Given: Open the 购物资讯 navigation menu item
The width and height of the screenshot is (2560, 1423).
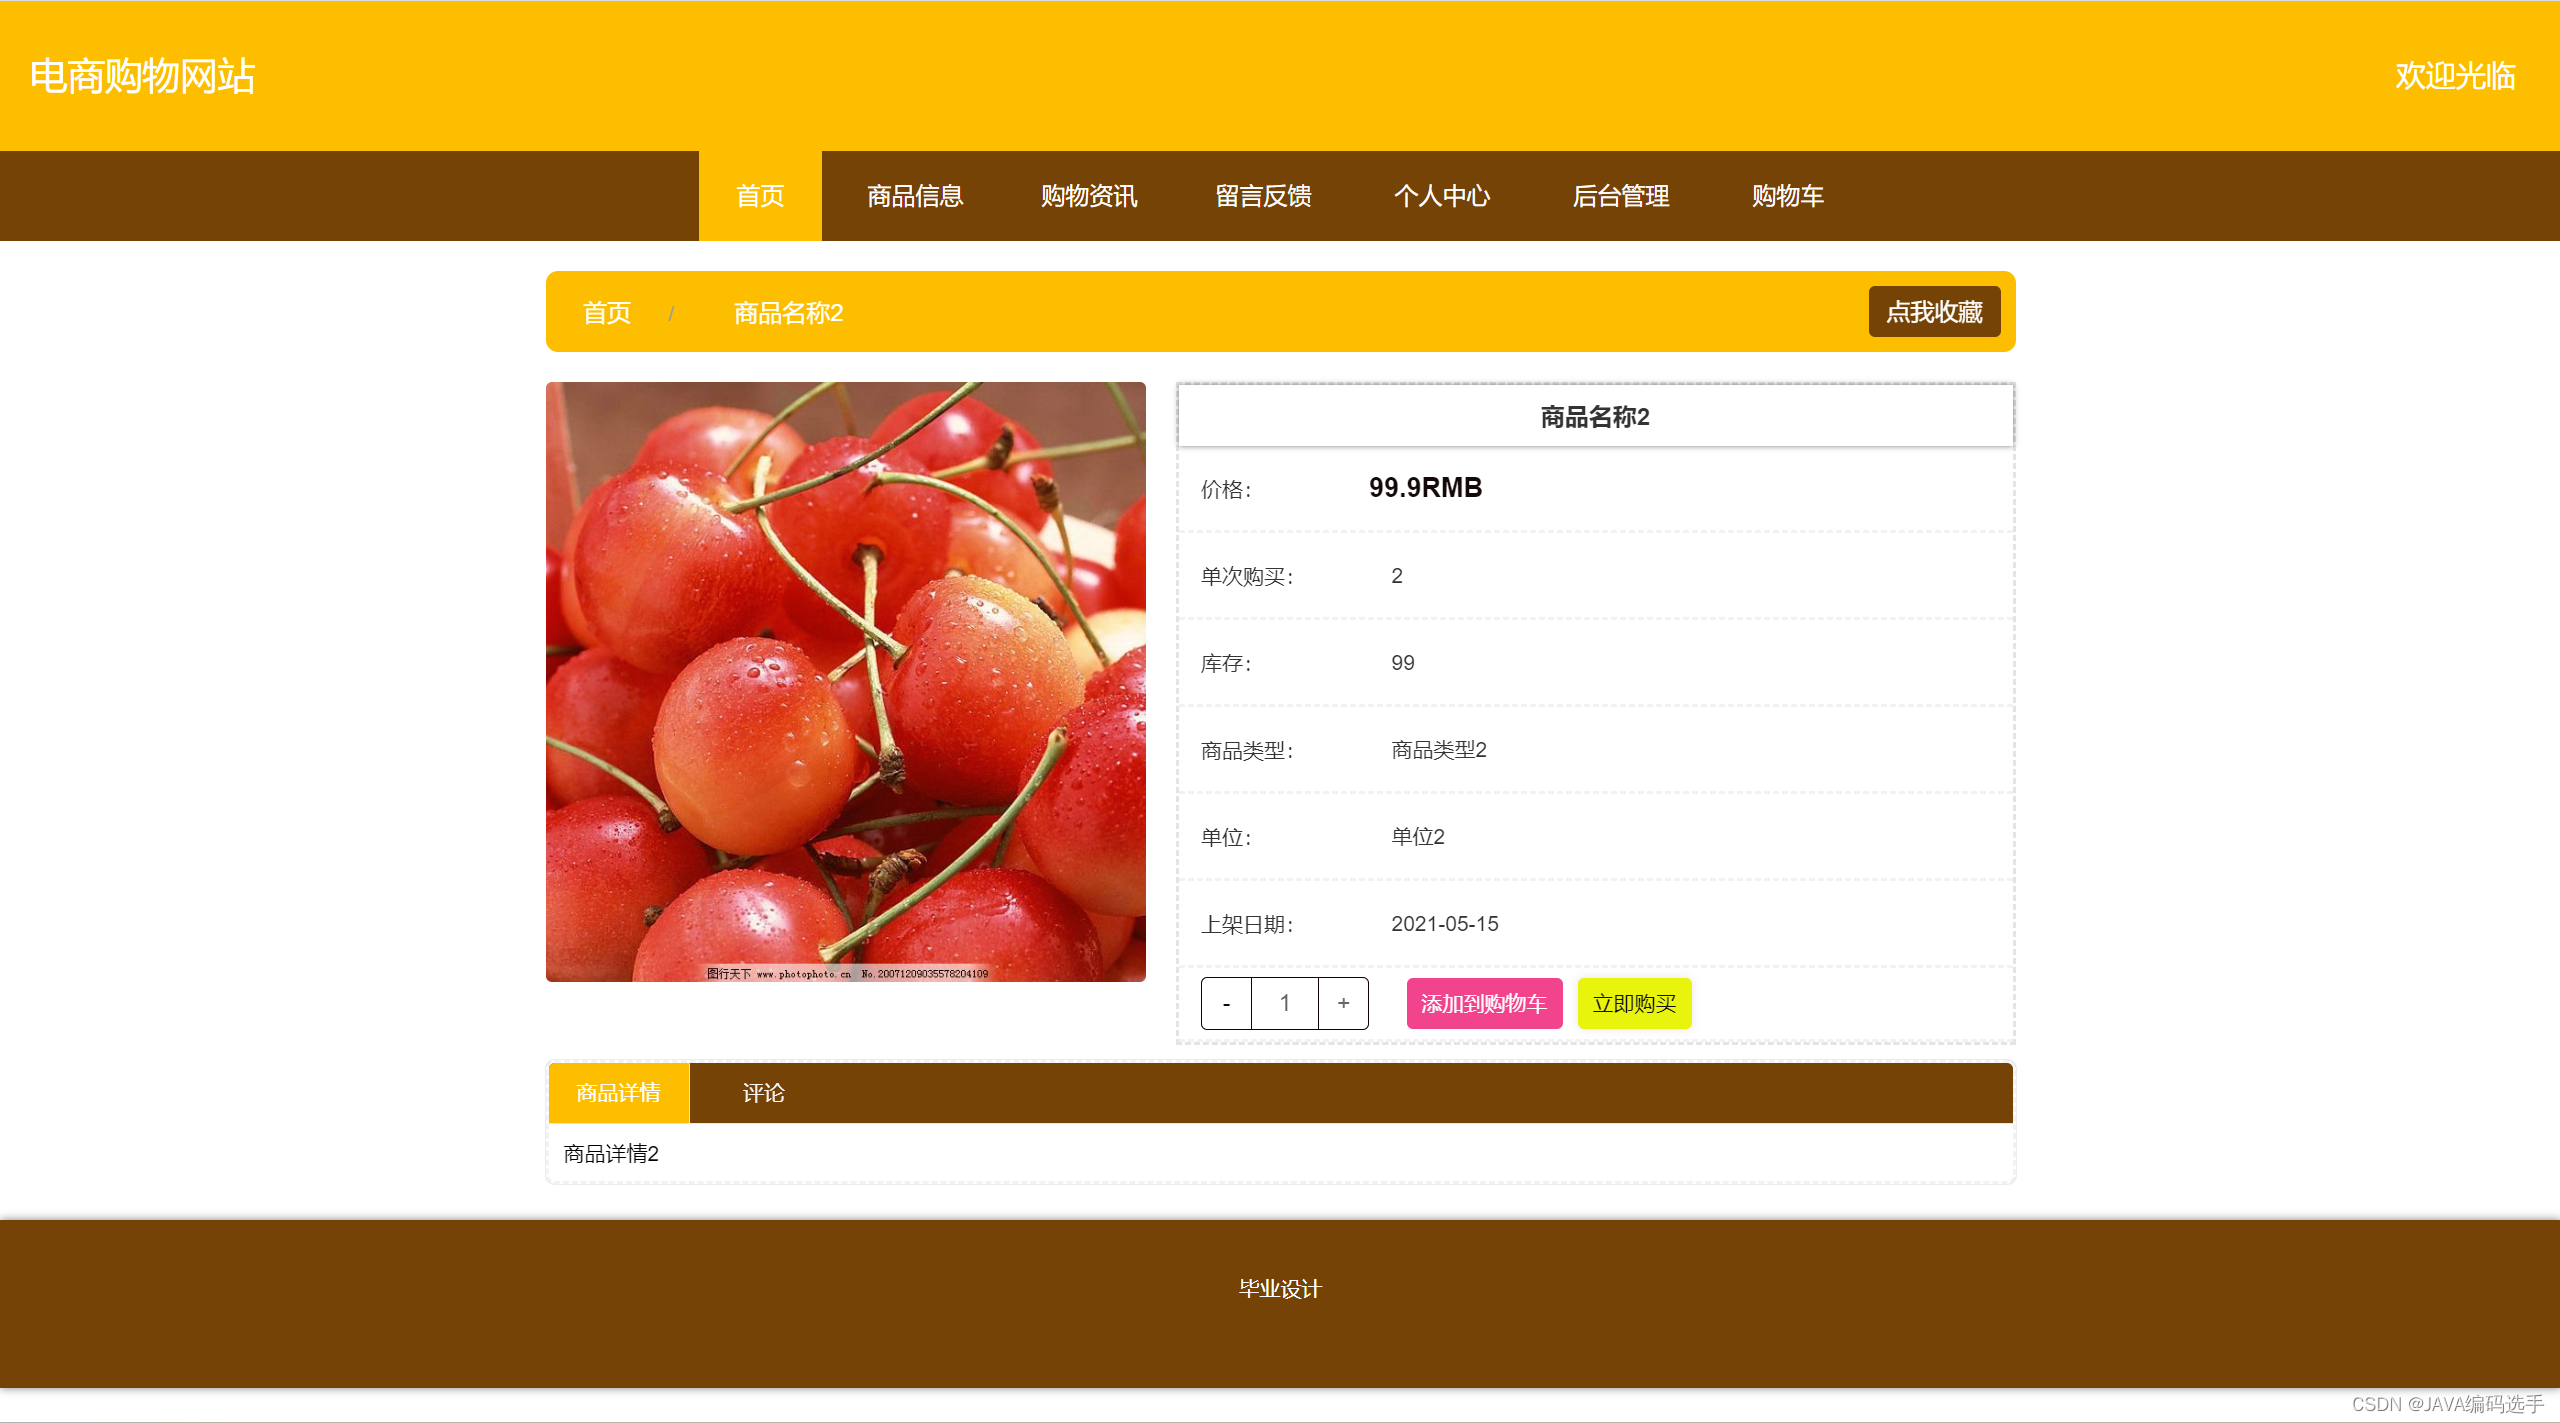Looking at the screenshot, I should [1088, 196].
